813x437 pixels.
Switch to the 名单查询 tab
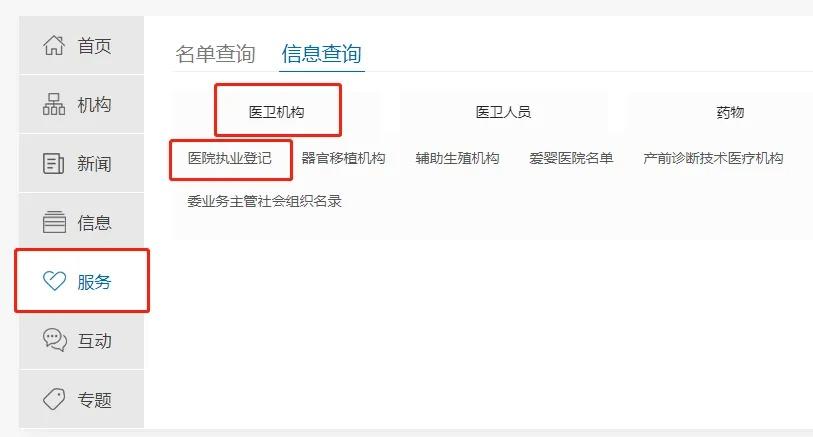215,54
